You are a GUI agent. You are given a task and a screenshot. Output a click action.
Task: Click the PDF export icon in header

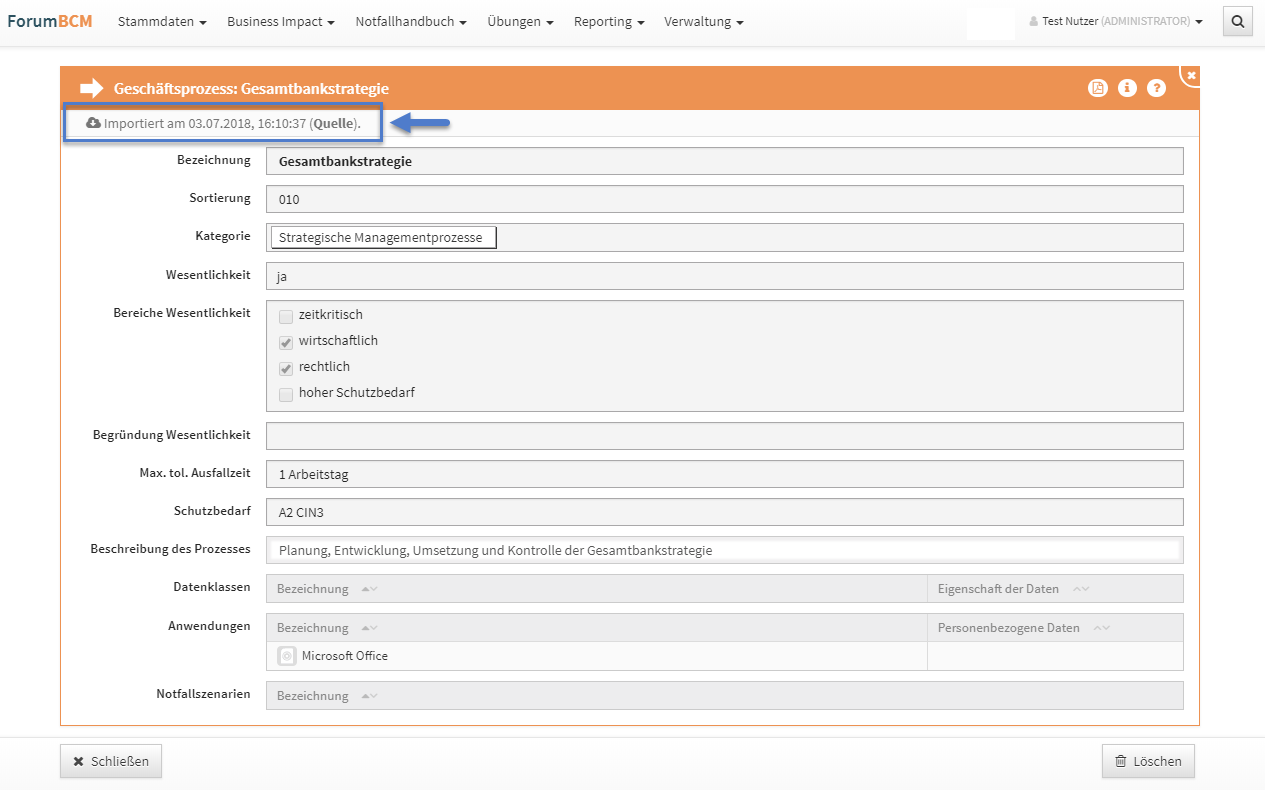[1097, 88]
